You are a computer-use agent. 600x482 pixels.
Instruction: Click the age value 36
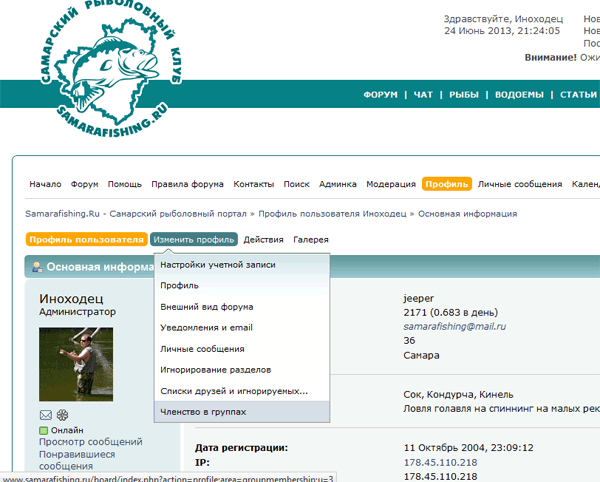tap(409, 340)
